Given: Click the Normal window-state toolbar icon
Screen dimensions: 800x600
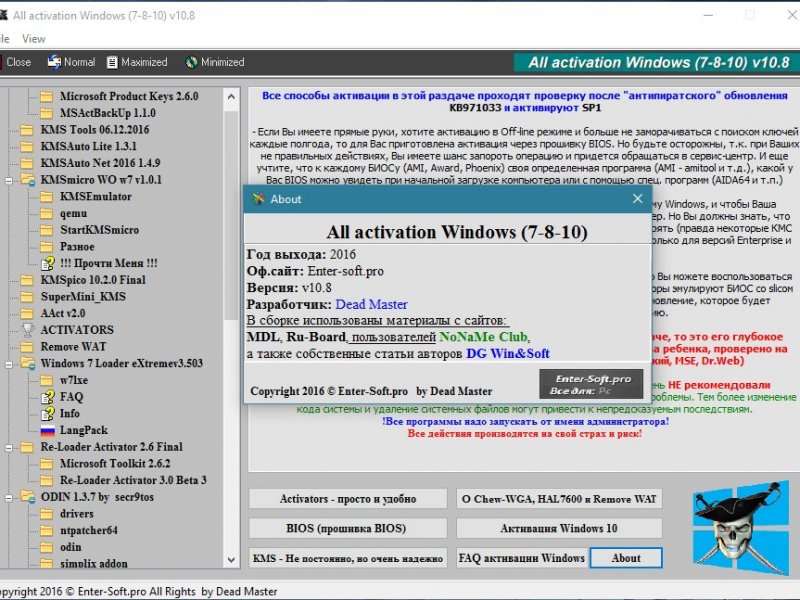Looking at the screenshot, I should point(54,62).
